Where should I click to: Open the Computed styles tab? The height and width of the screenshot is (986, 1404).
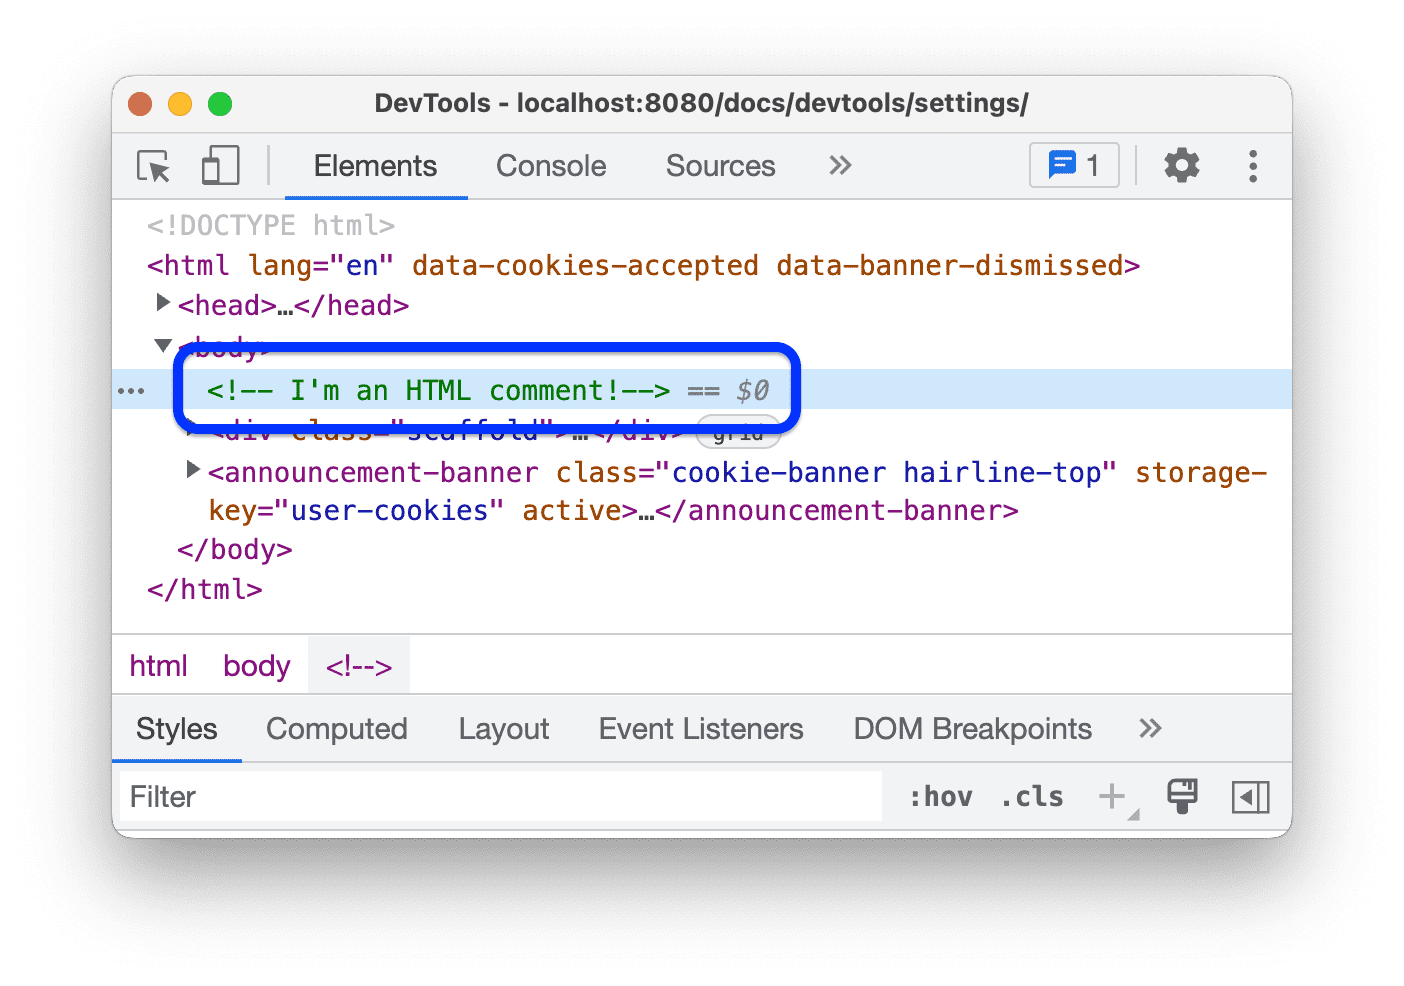tap(336, 729)
